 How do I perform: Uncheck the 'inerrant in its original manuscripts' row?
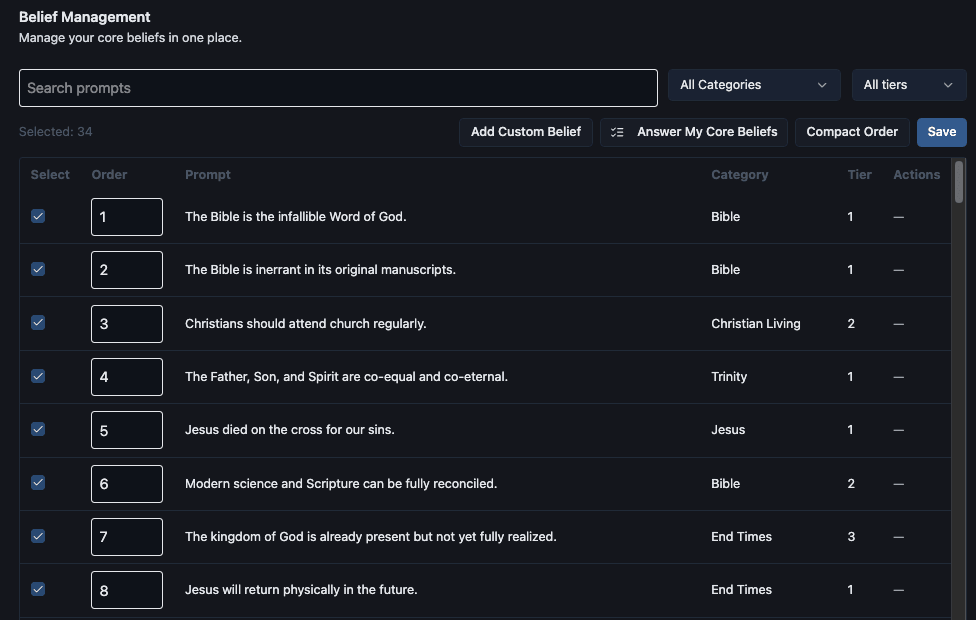click(x=38, y=269)
